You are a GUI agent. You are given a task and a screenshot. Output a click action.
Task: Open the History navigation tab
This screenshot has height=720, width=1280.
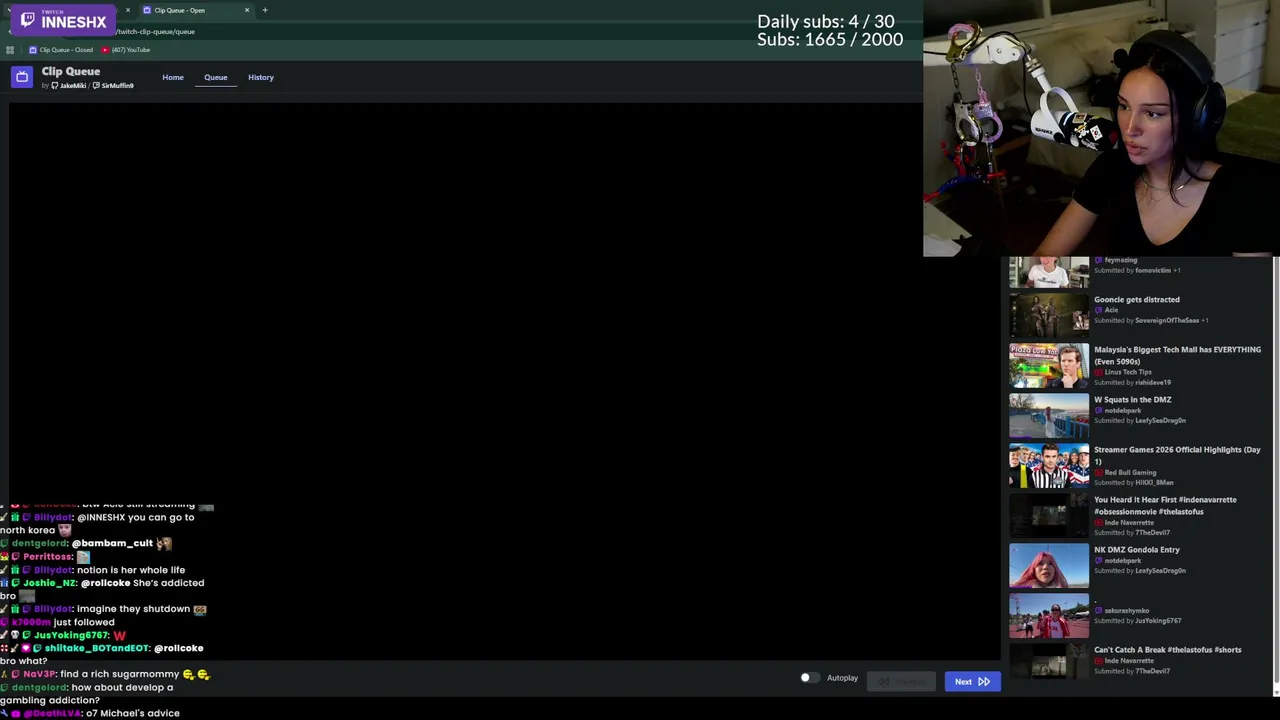coord(261,77)
